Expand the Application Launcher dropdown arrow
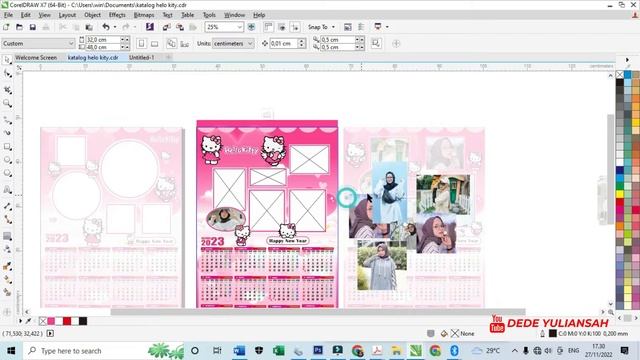This screenshot has height=360, width=640. [x=387, y=27]
